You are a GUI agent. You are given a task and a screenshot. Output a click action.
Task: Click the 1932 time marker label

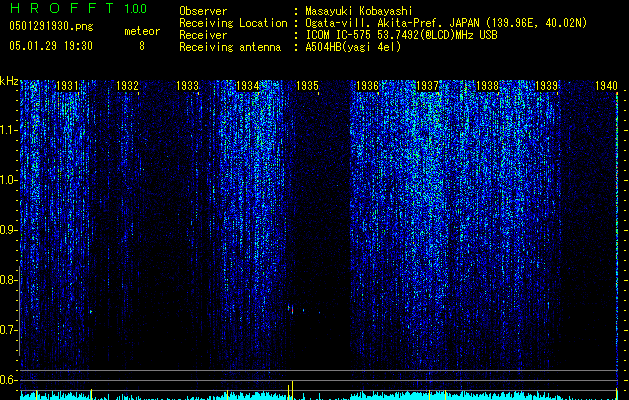(128, 86)
